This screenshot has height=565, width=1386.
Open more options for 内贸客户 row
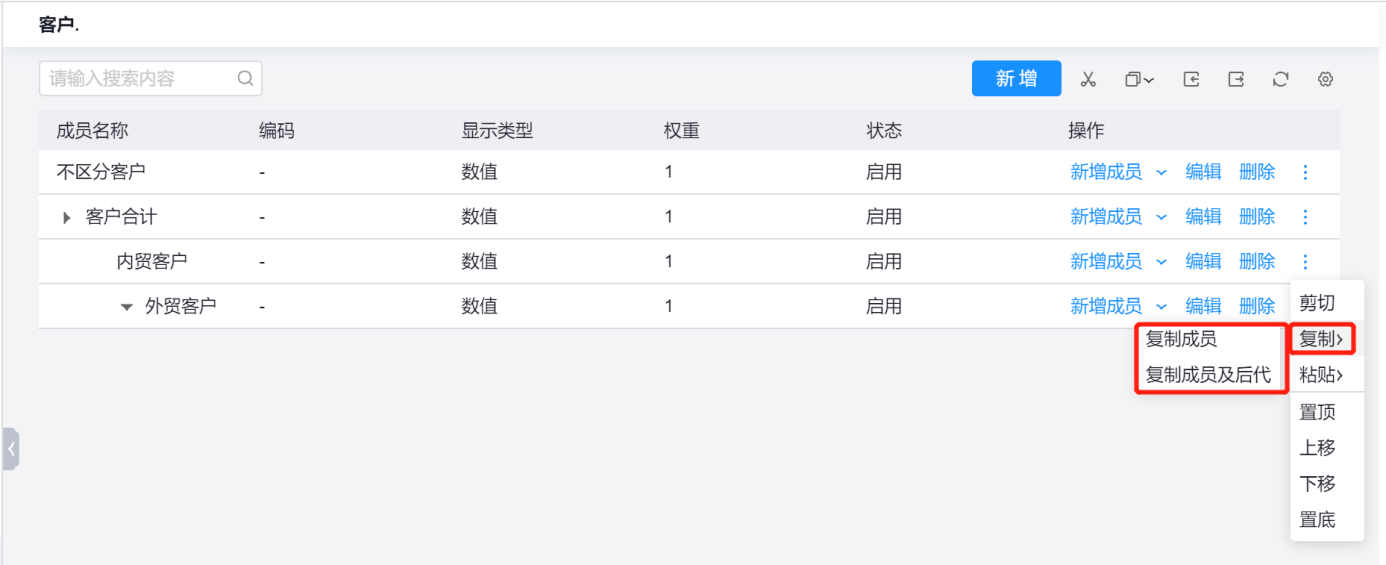pyautogui.click(x=1305, y=262)
